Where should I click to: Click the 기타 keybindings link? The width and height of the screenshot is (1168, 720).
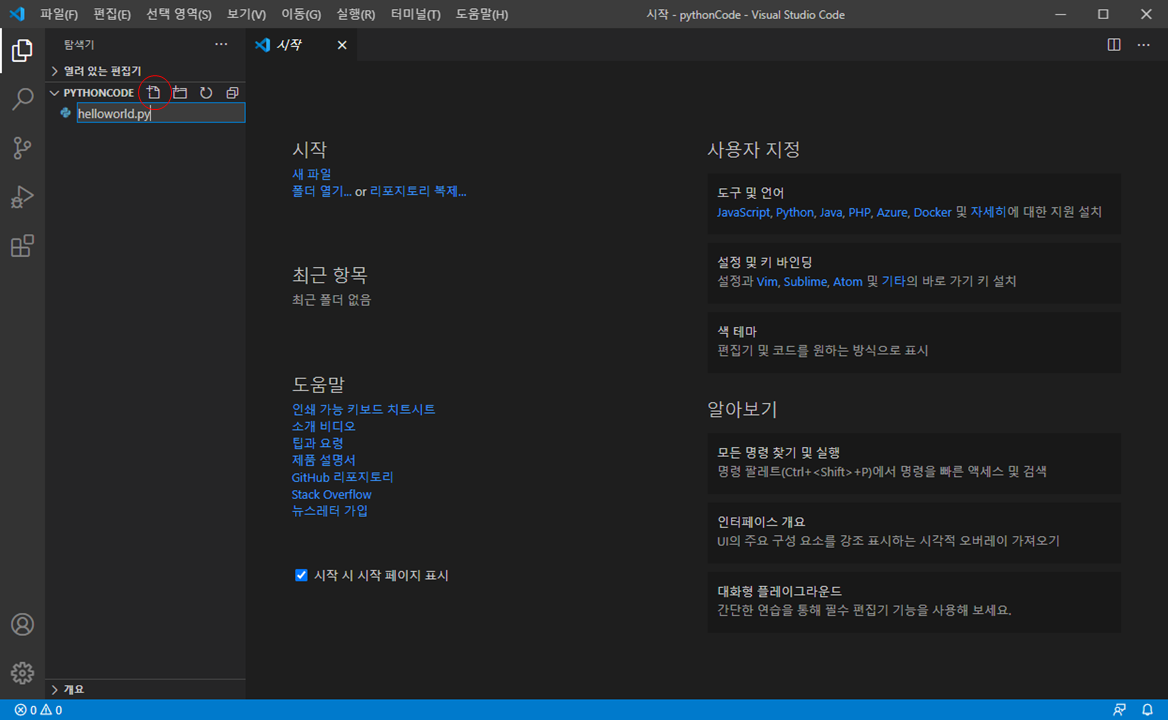point(894,281)
